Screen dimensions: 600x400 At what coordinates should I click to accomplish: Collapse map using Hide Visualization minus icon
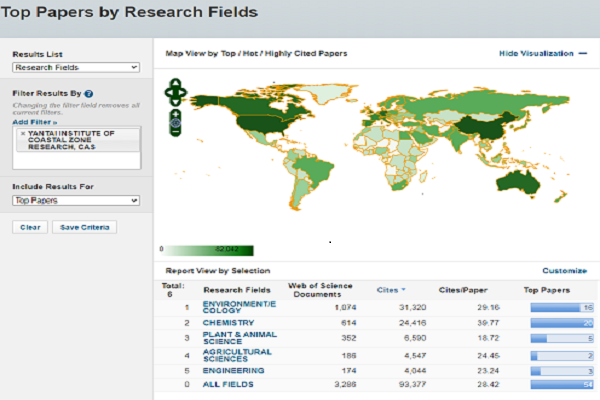pos(582,53)
